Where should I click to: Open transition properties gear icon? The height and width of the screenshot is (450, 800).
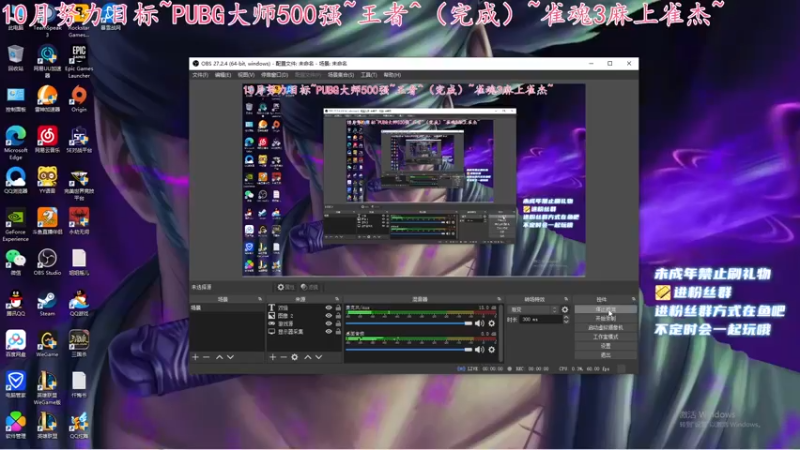(x=565, y=310)
